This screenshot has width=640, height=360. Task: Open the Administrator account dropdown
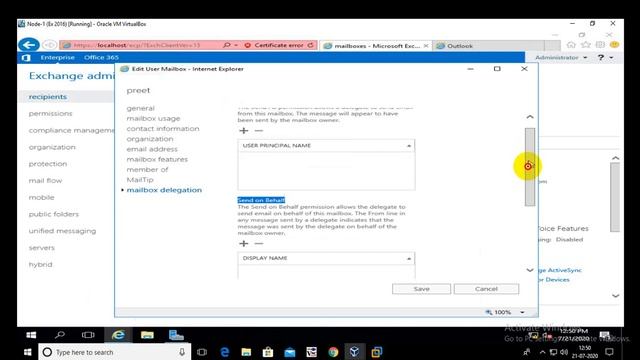[561, 58]
